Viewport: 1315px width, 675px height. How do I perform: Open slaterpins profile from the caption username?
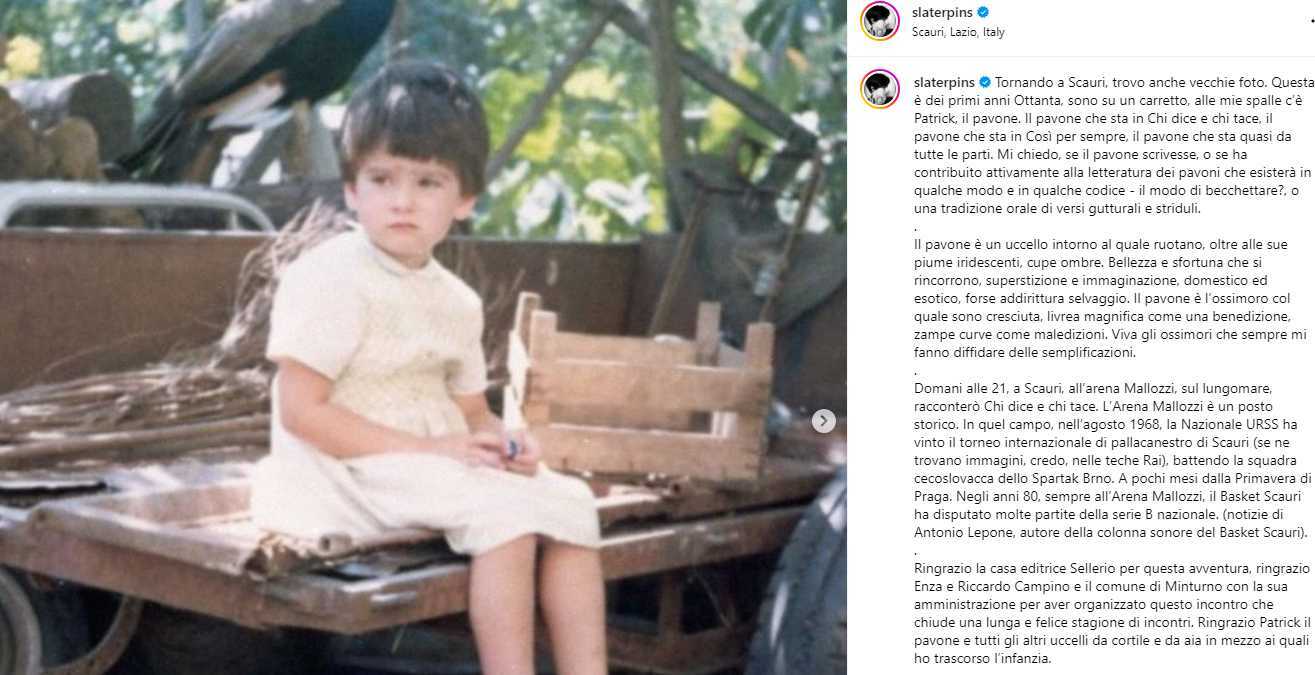tap(945, 81)
